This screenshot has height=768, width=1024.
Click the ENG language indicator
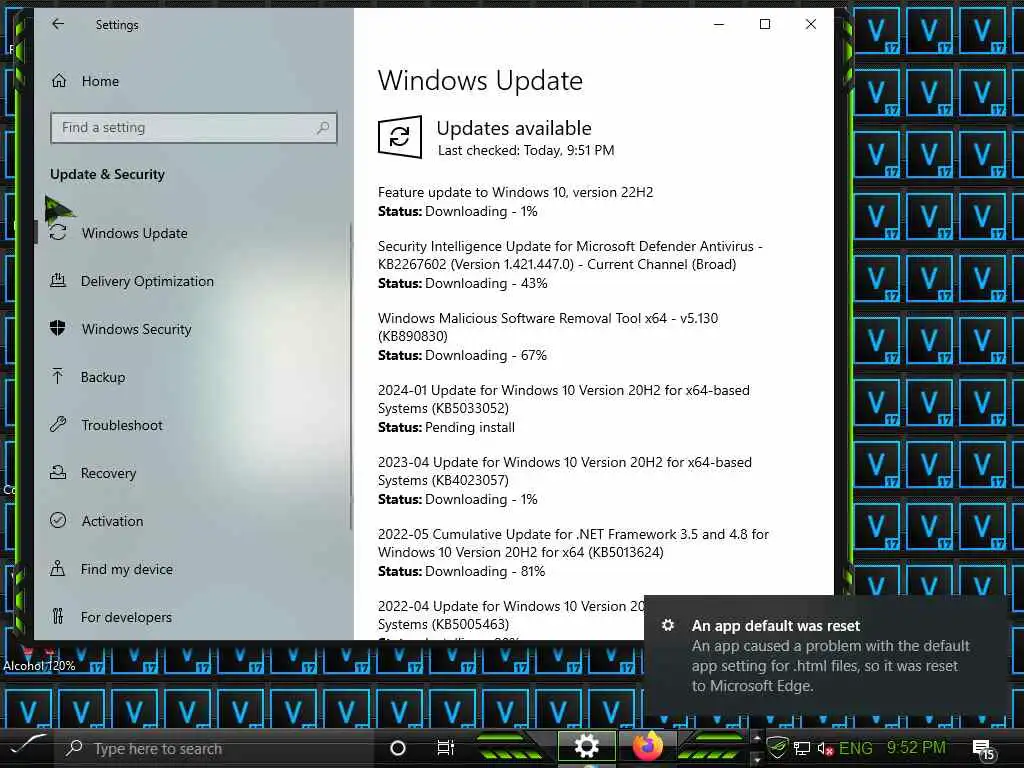coord(856,748)
